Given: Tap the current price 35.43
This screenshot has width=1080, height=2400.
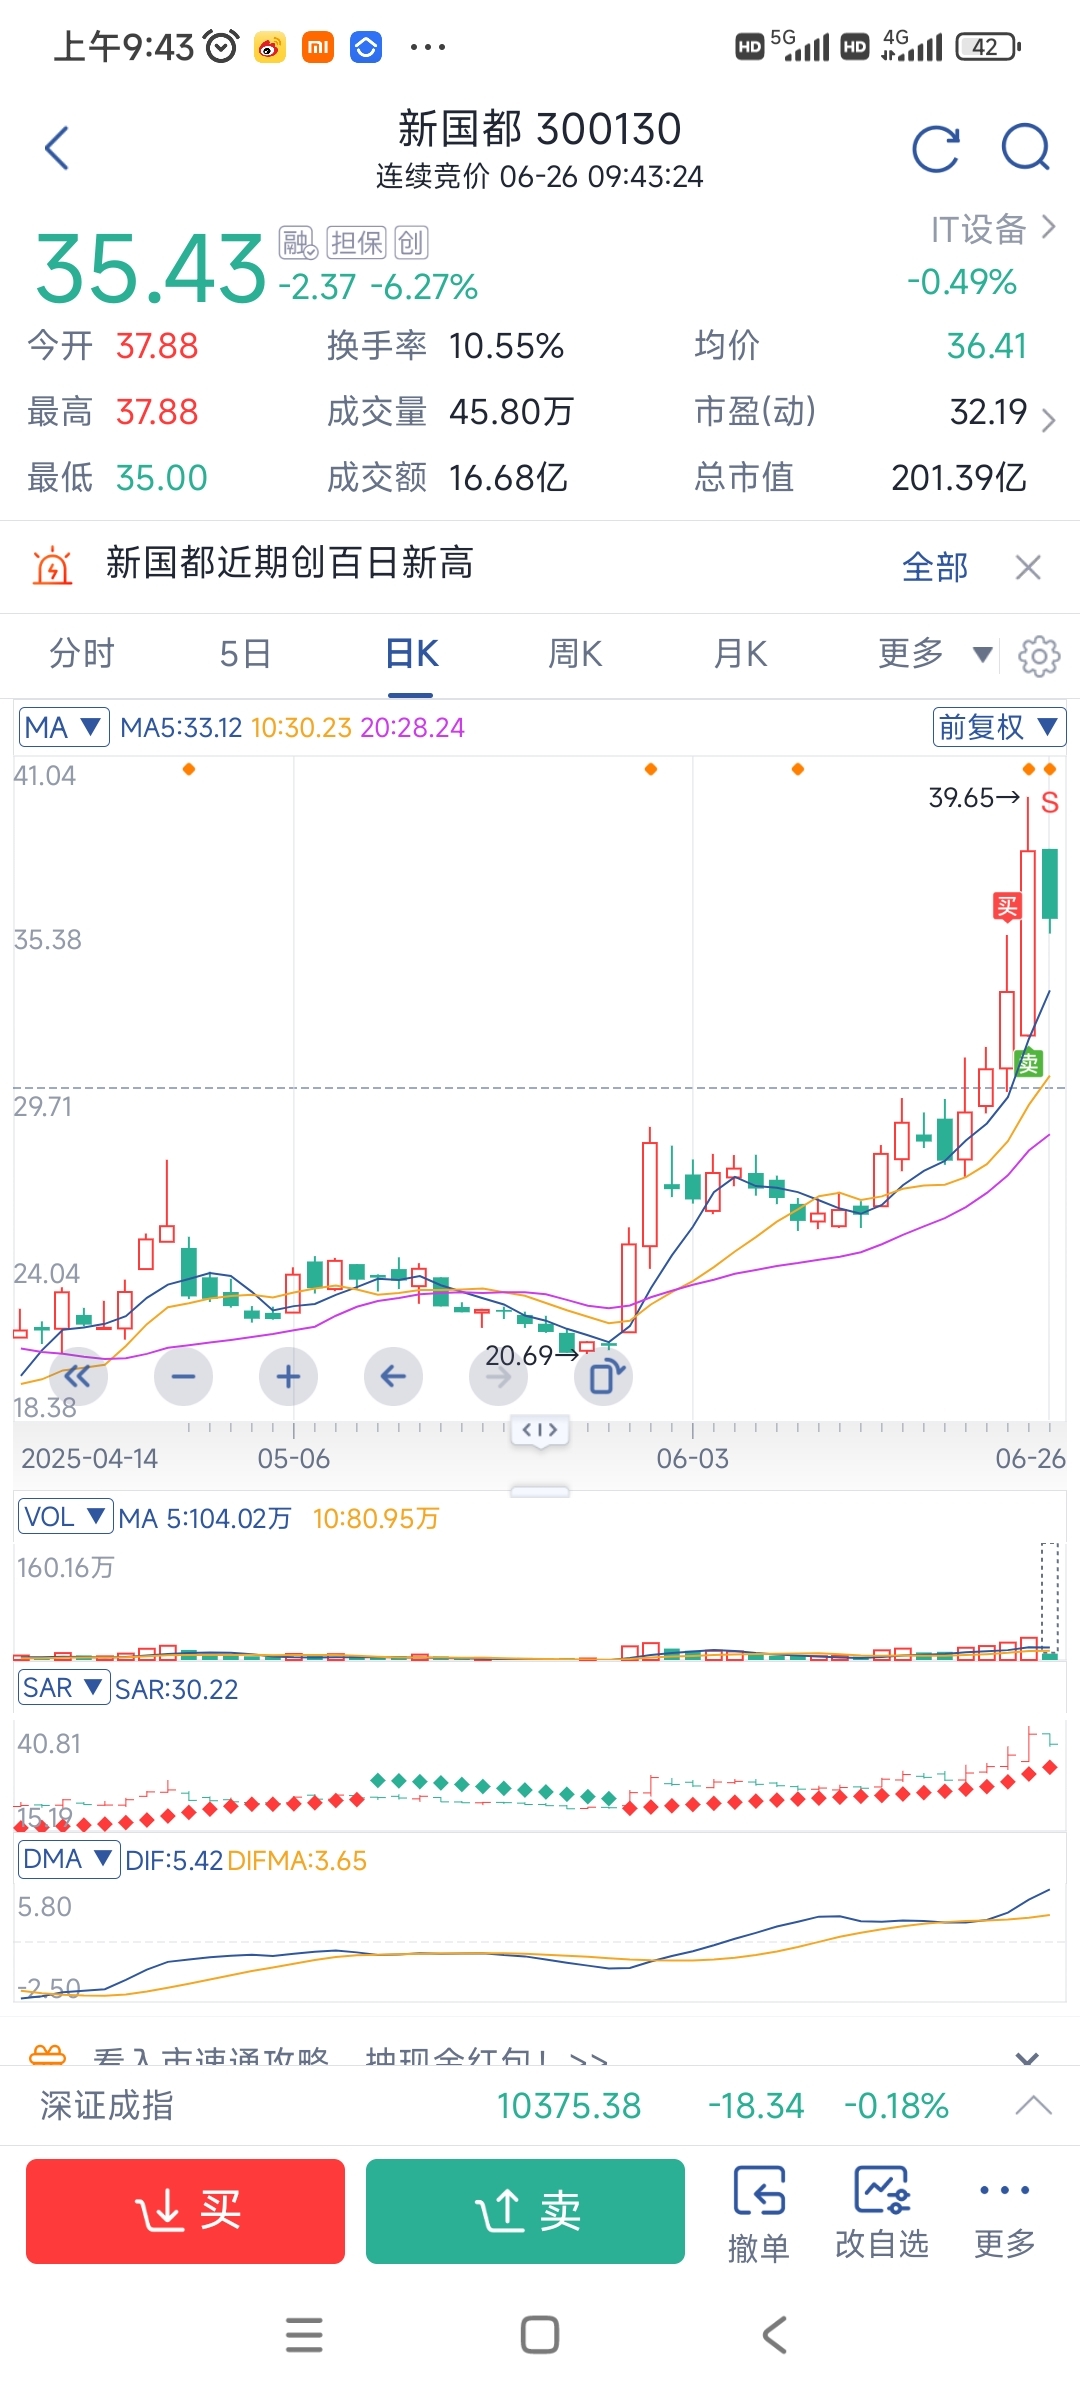Looking at the screenshot, I should (x=151, y=268).
